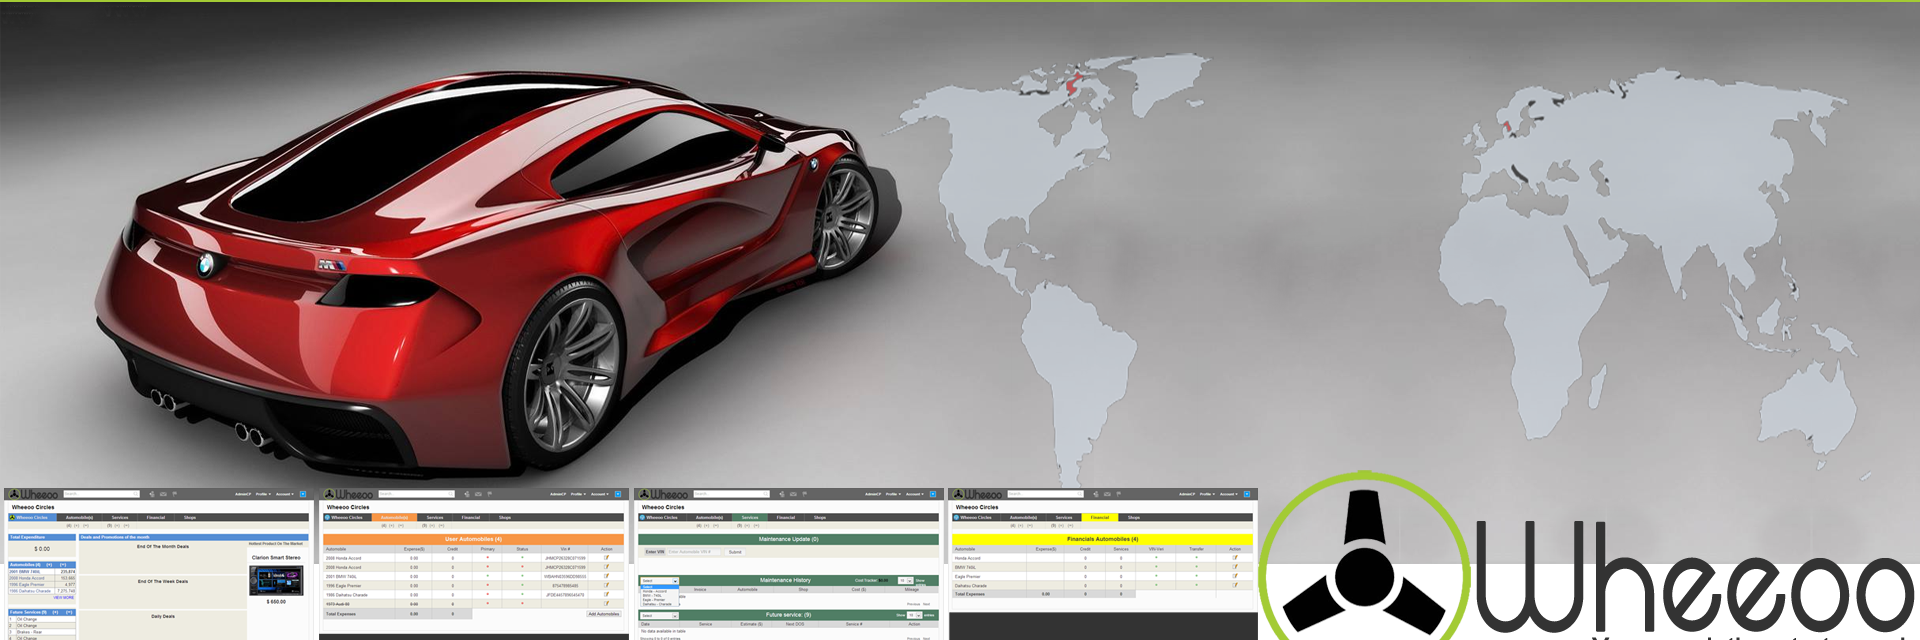1920x640 pixels.
Task: Click the Enter Automobile VIN input field
Action: (x=694, y=552)
